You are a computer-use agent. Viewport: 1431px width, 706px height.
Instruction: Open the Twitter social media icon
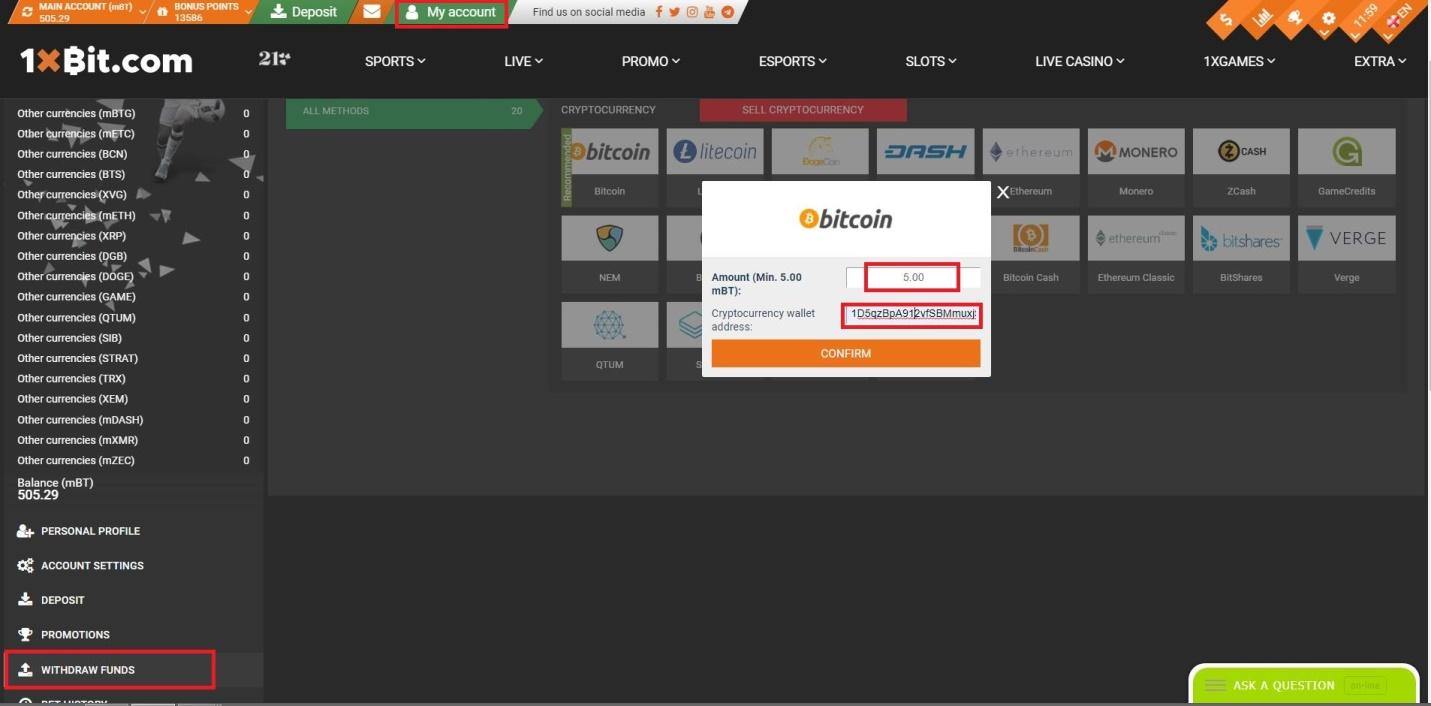(675, 12)
